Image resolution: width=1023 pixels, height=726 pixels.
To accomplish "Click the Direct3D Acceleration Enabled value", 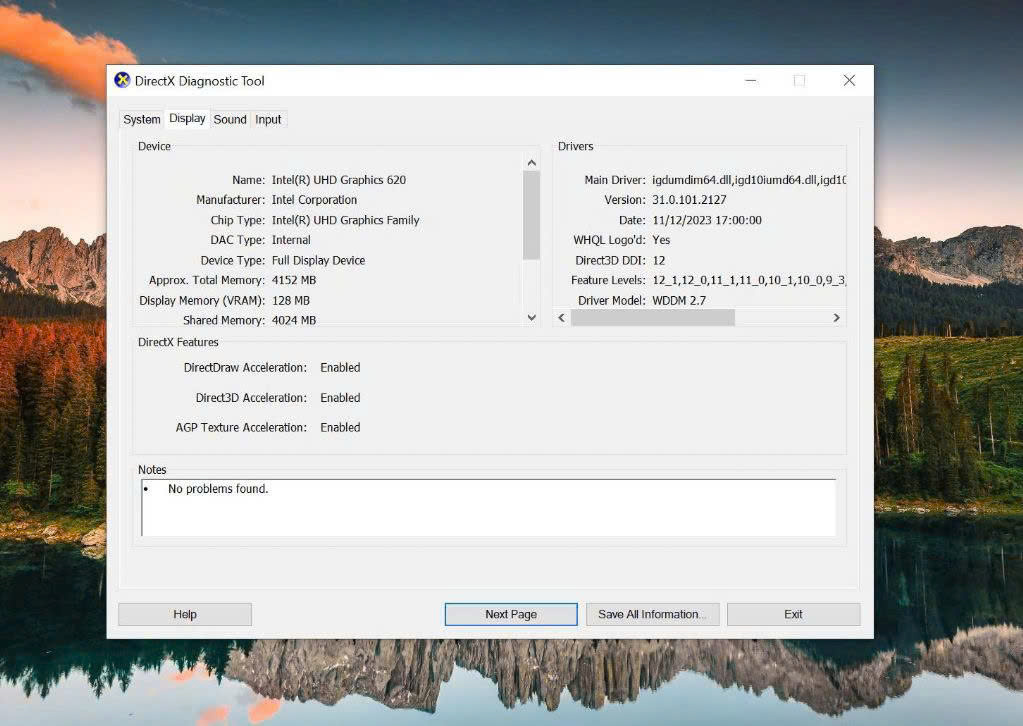I will (340, 398).
